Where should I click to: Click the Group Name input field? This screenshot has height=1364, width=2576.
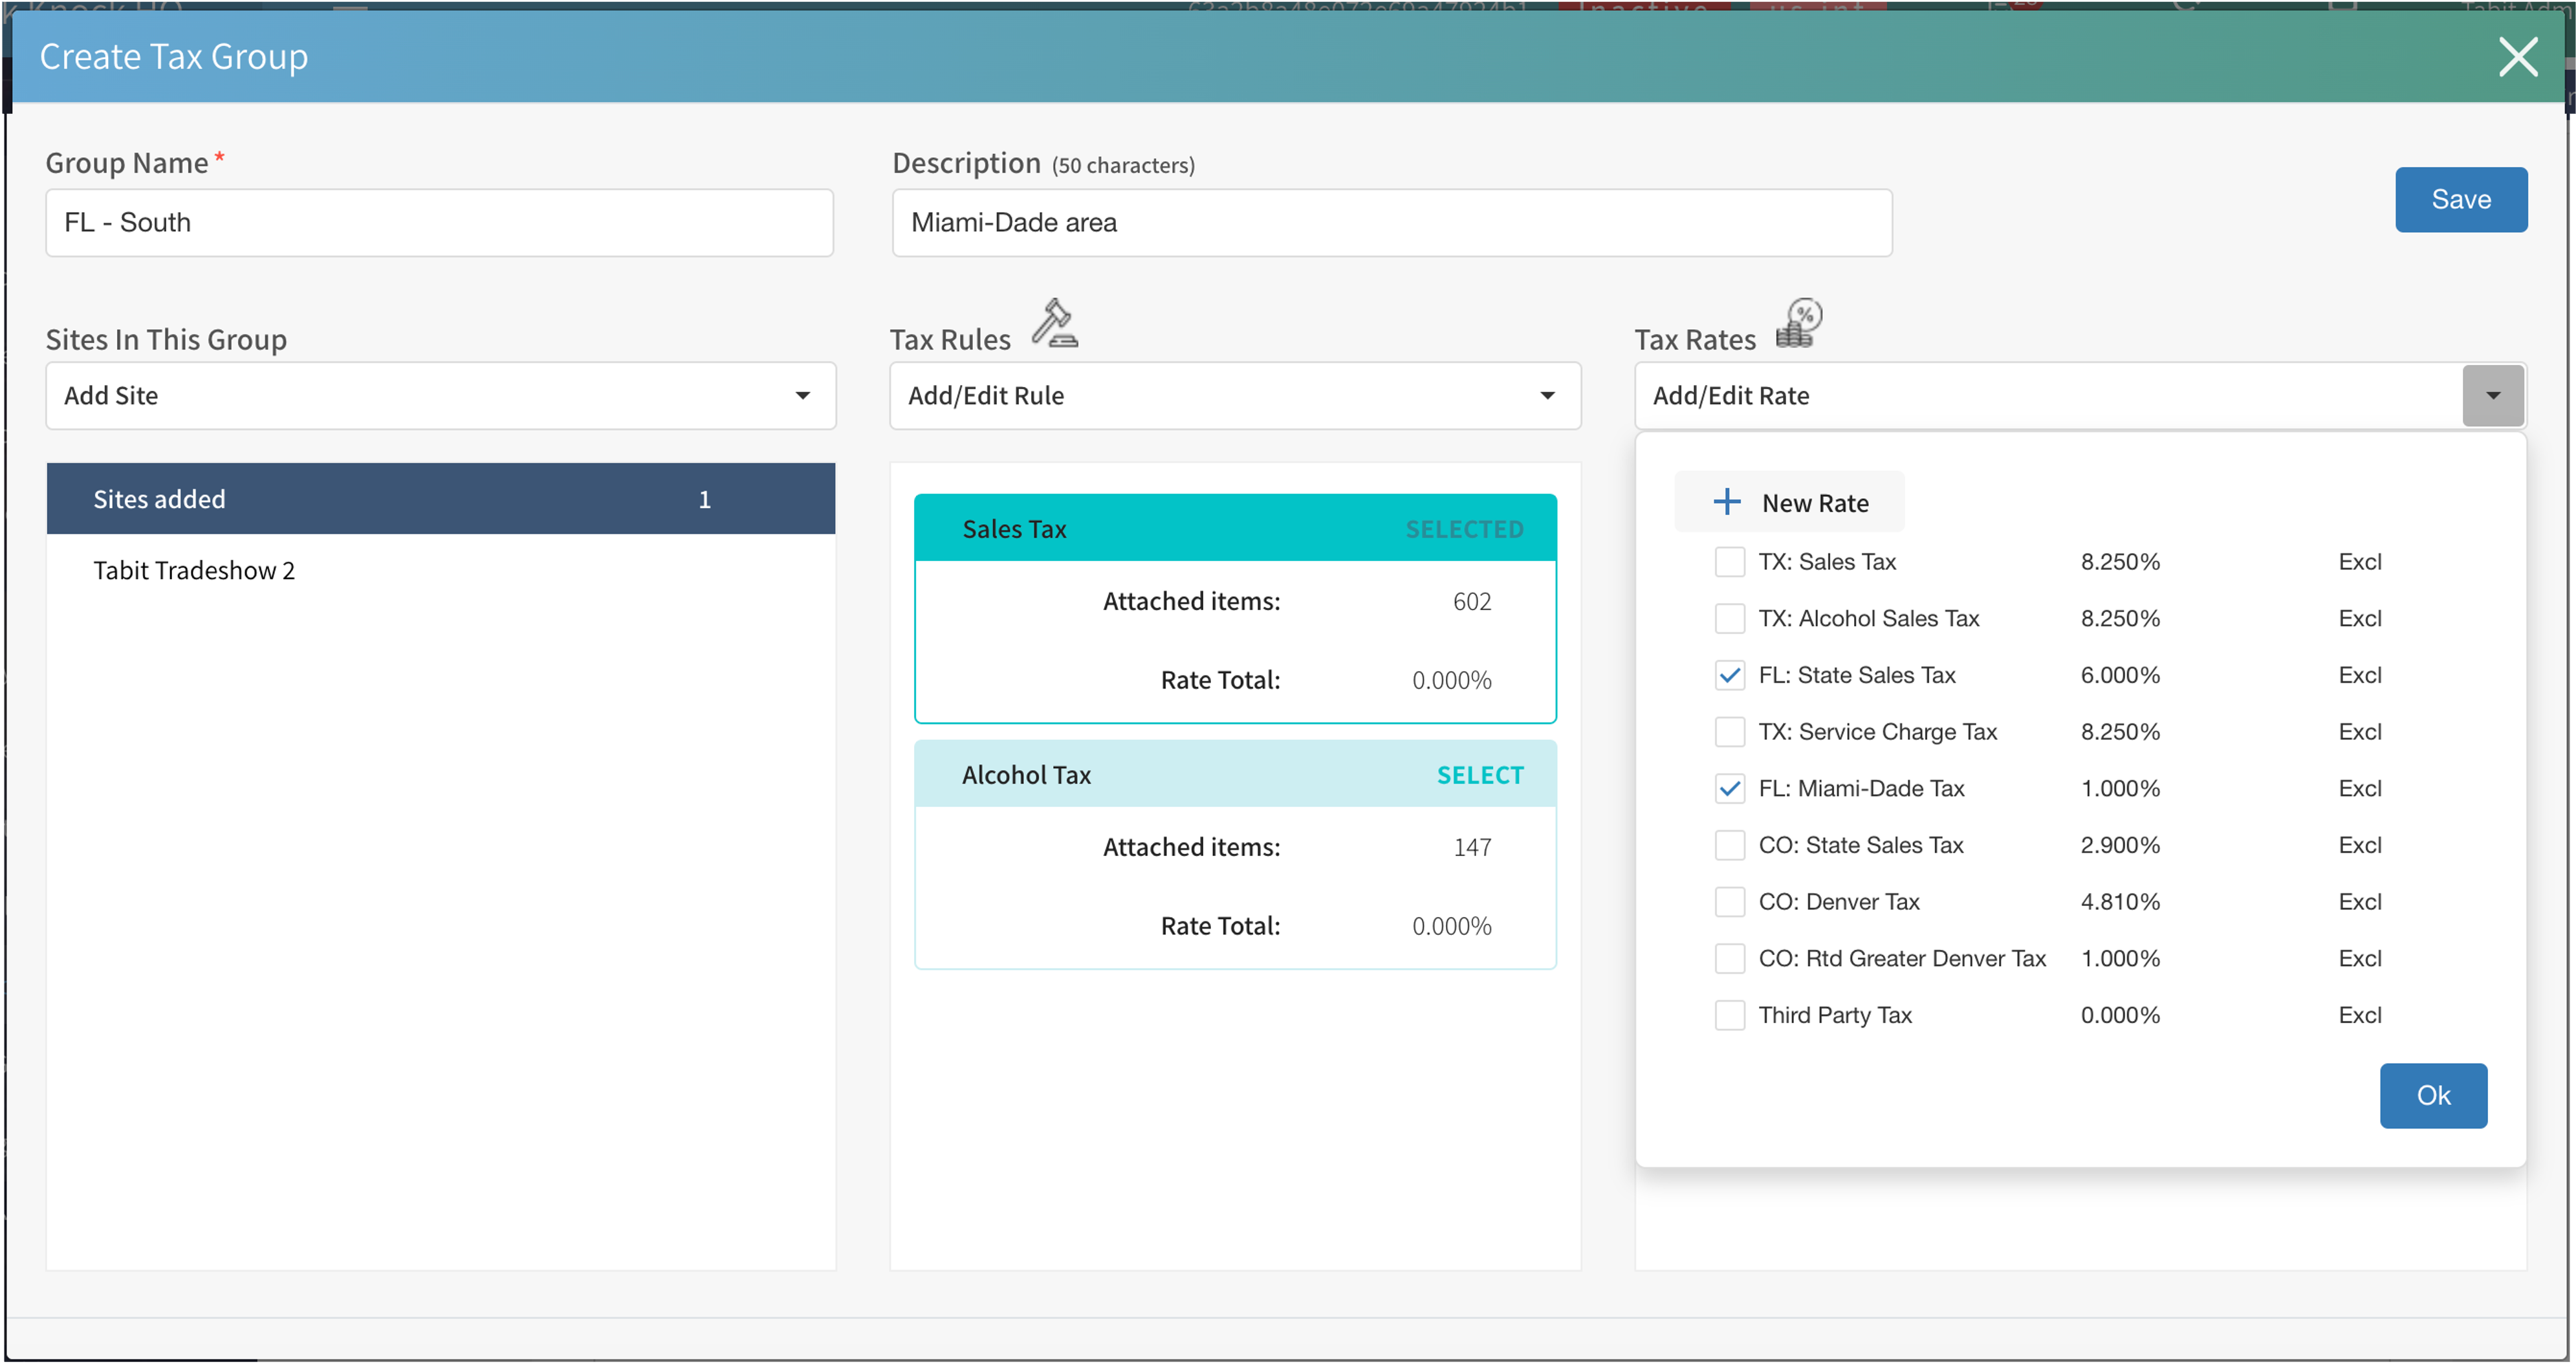[x=439, y=223]
